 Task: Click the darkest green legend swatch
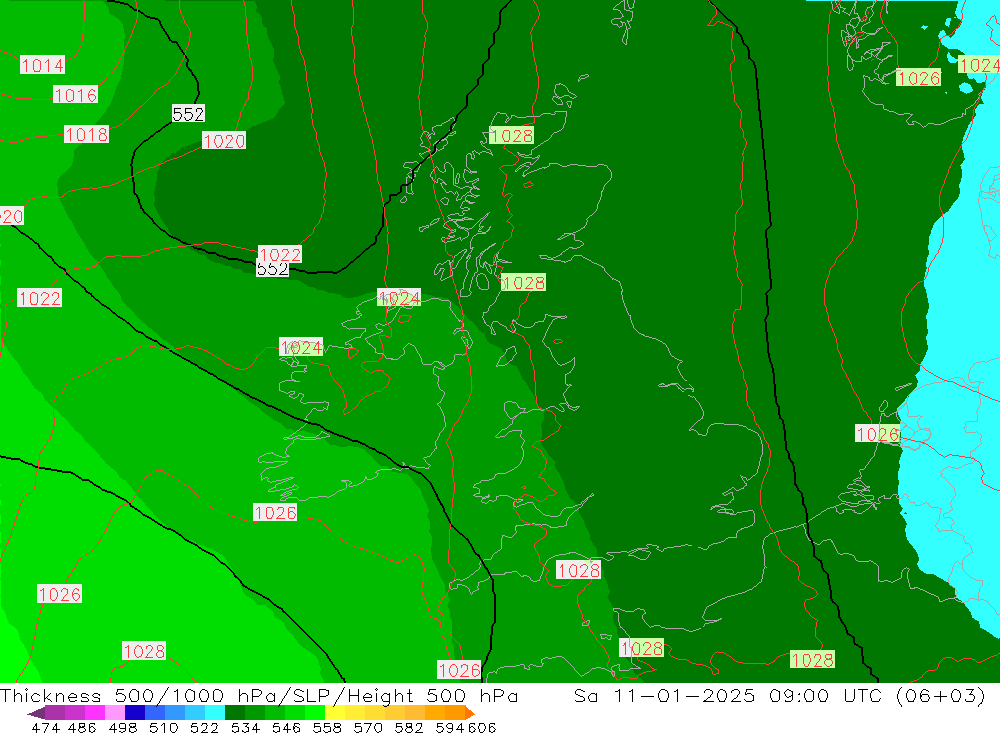[x=235, y=713]
